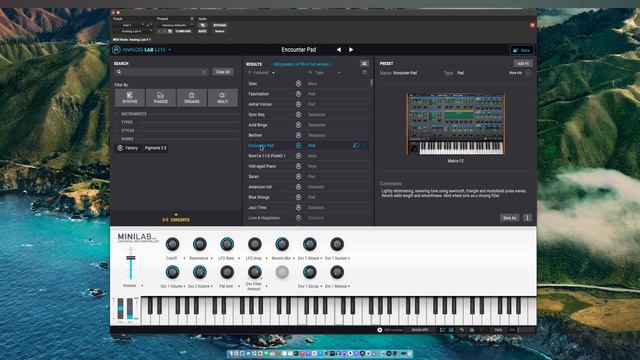Filter presets by Multi
The width and height of the screenshot is (640, 360).
pos(222,98)
